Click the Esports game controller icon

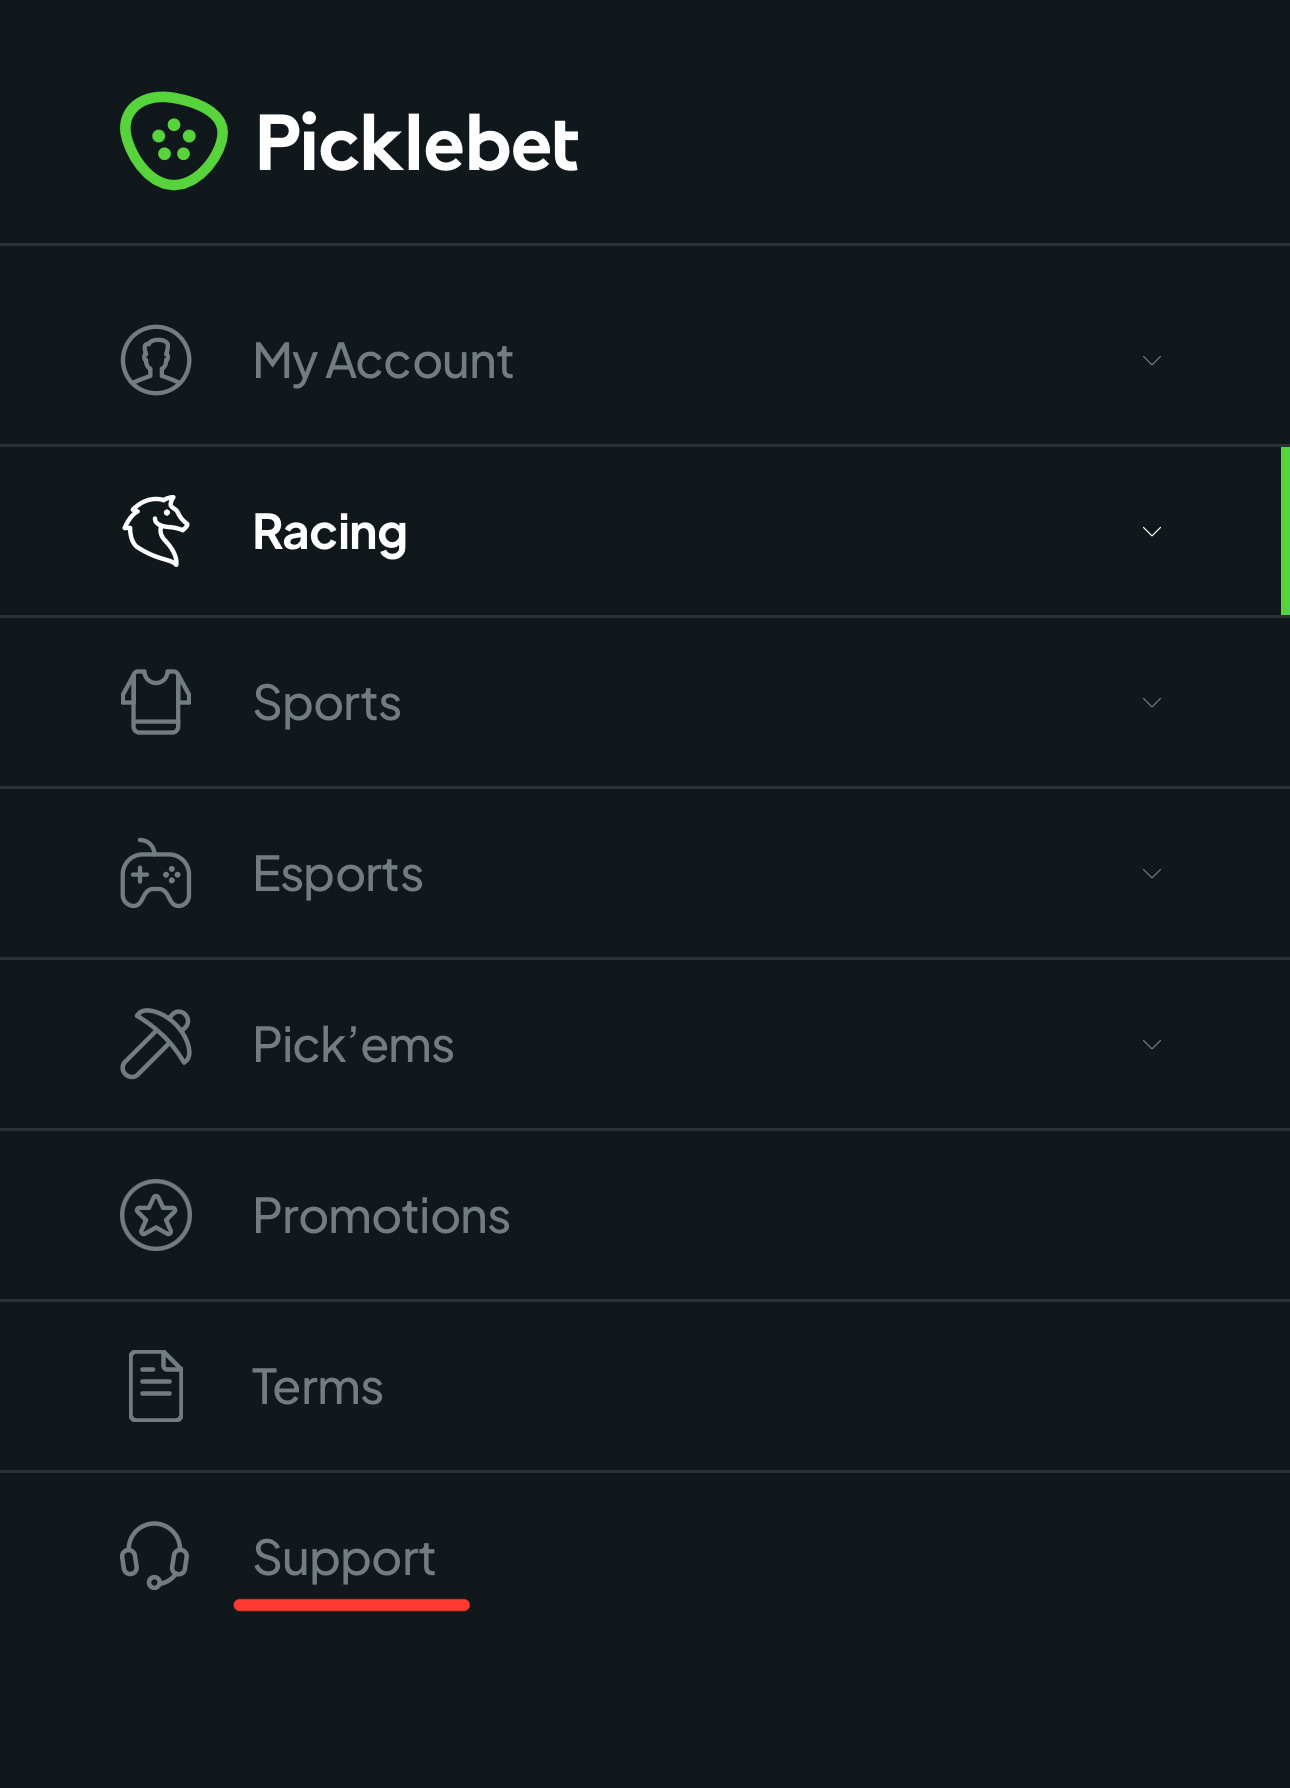click(156, 873)
